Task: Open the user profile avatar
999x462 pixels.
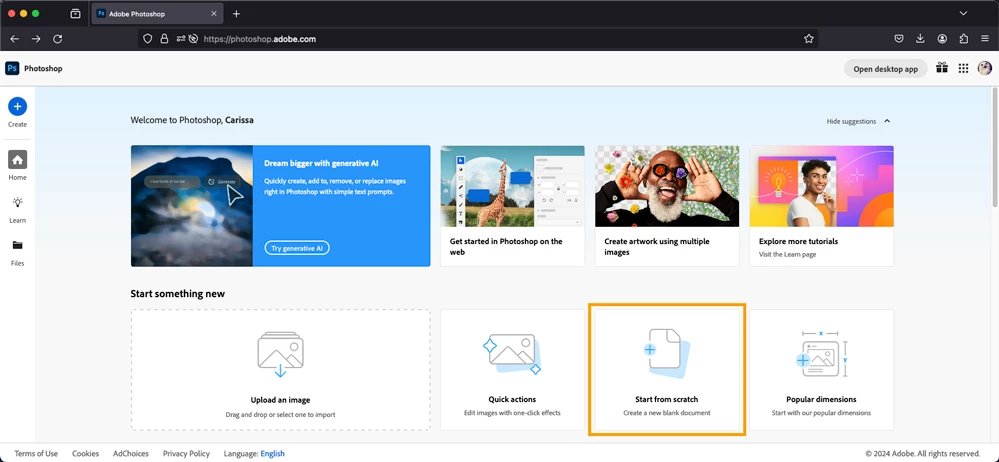Action: (985, 68)
